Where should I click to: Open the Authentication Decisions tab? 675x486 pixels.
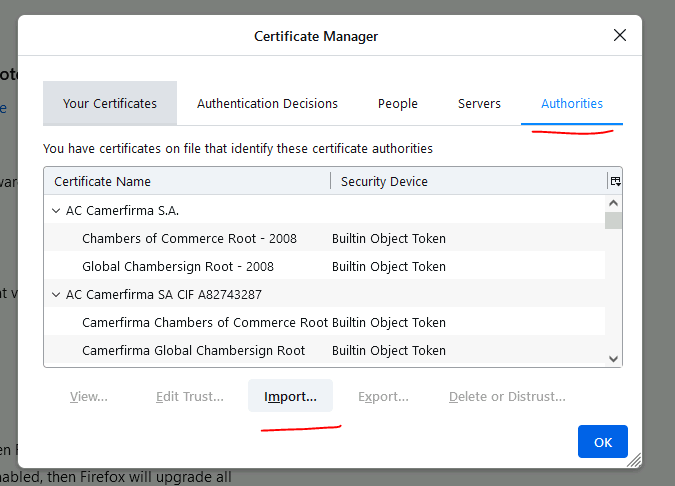(x=267, y=104)
